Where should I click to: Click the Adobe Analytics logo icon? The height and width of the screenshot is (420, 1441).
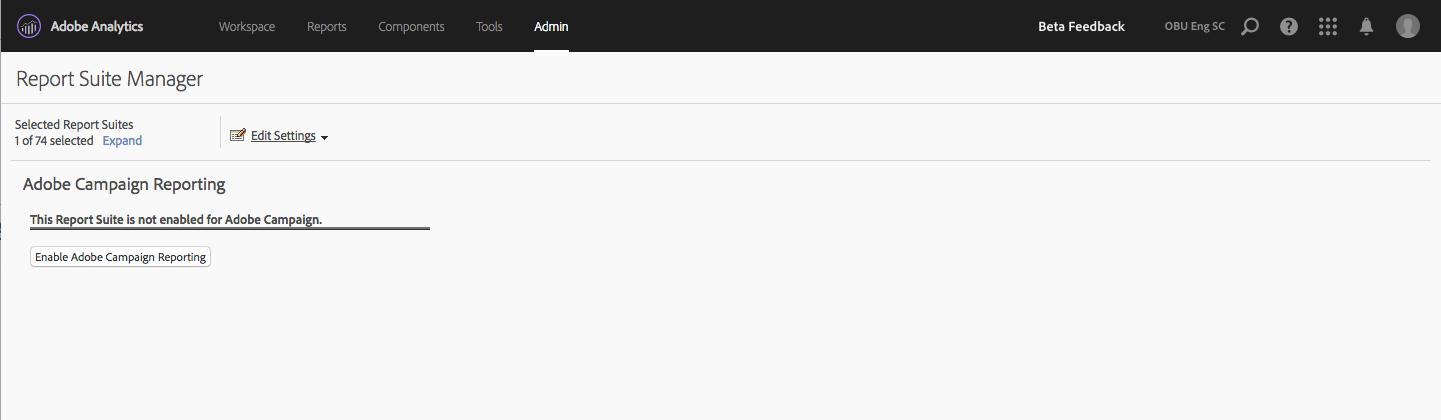[29, 27]
